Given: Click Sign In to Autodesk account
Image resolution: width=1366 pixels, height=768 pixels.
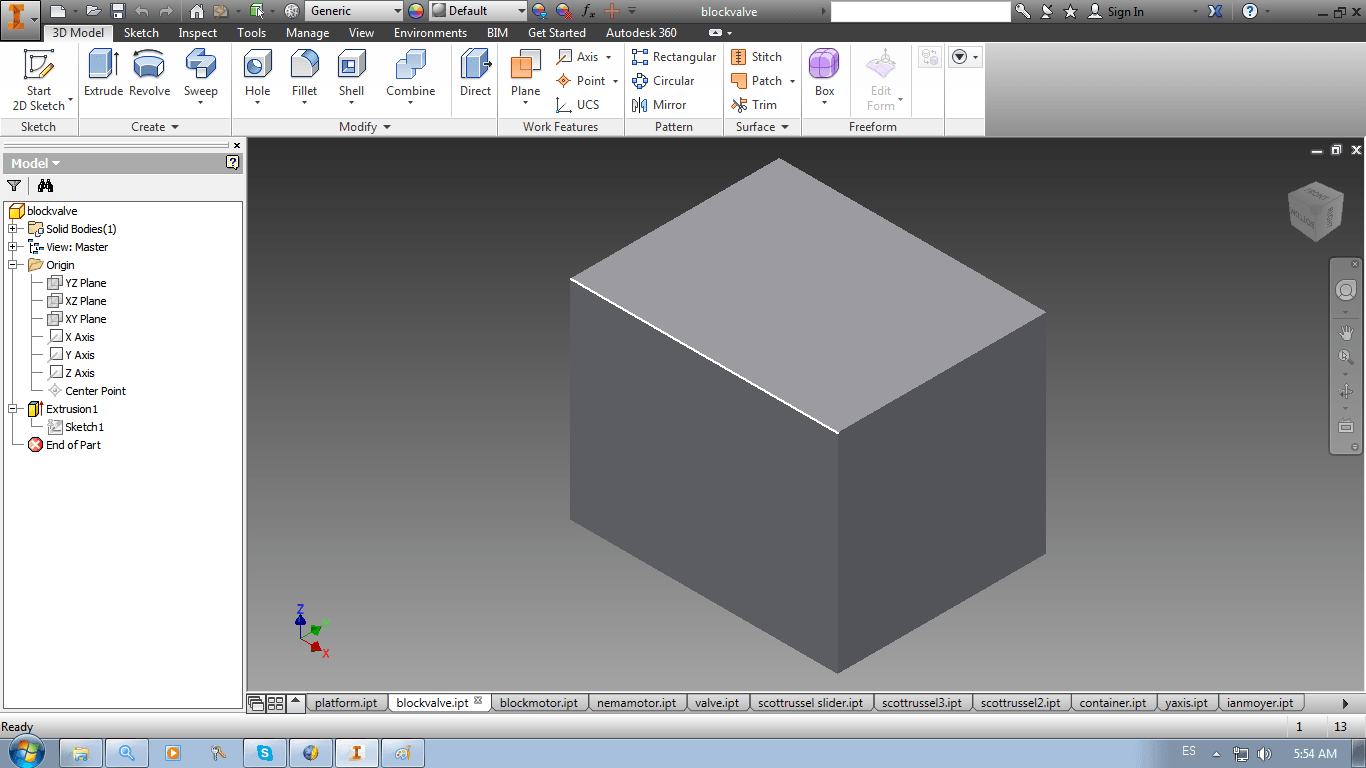Looking at the screenshot, I should tap(1115, 11).
